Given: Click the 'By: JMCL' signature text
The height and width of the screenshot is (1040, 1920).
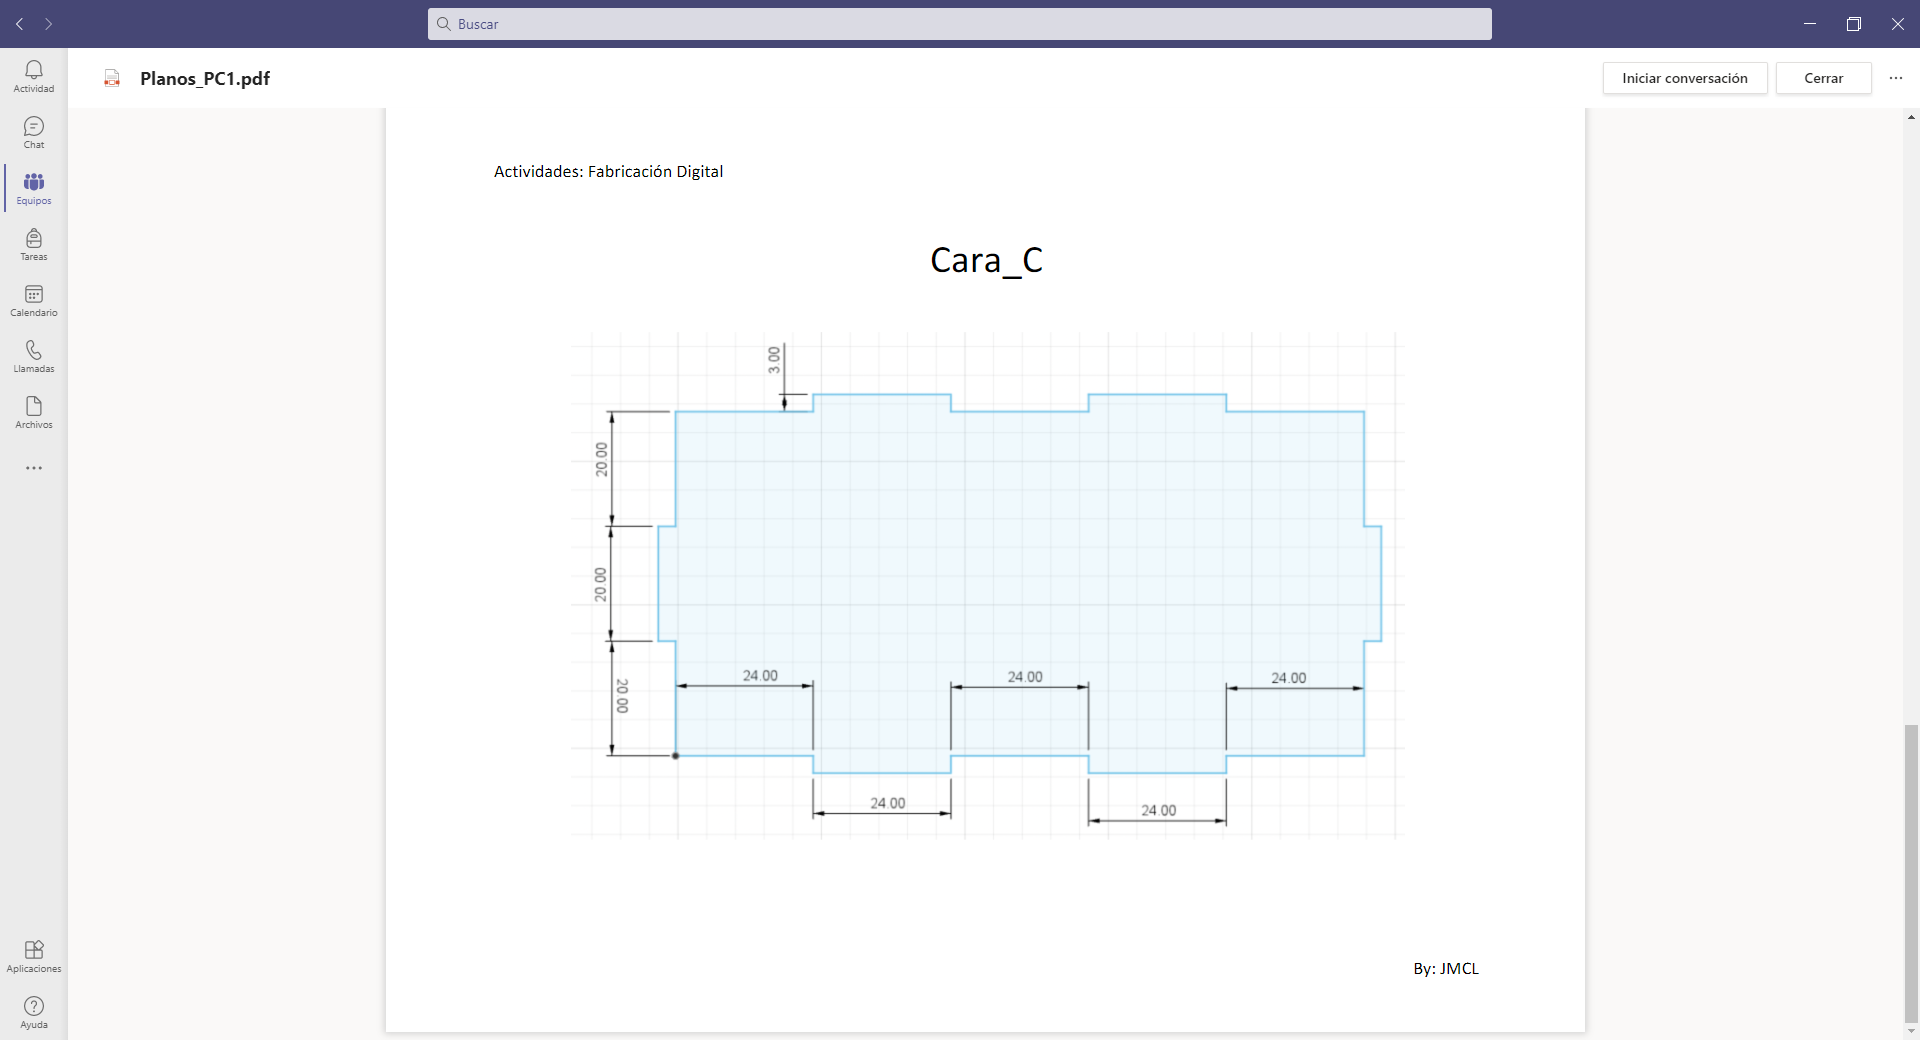Looking at the screenshot, I should [x=1445, y=968].
